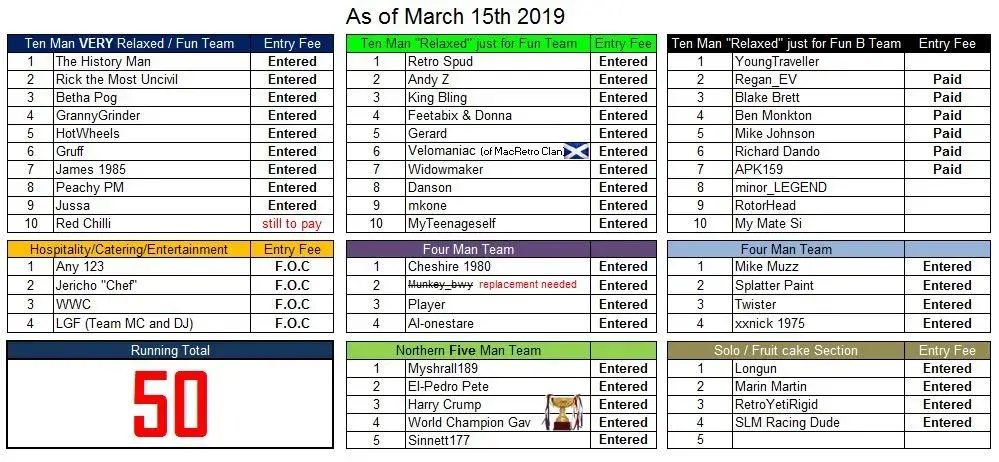Select the F.O.C cell for Jericho "Chef"
This screenshot has width=999, height=462.
[292, 285]
